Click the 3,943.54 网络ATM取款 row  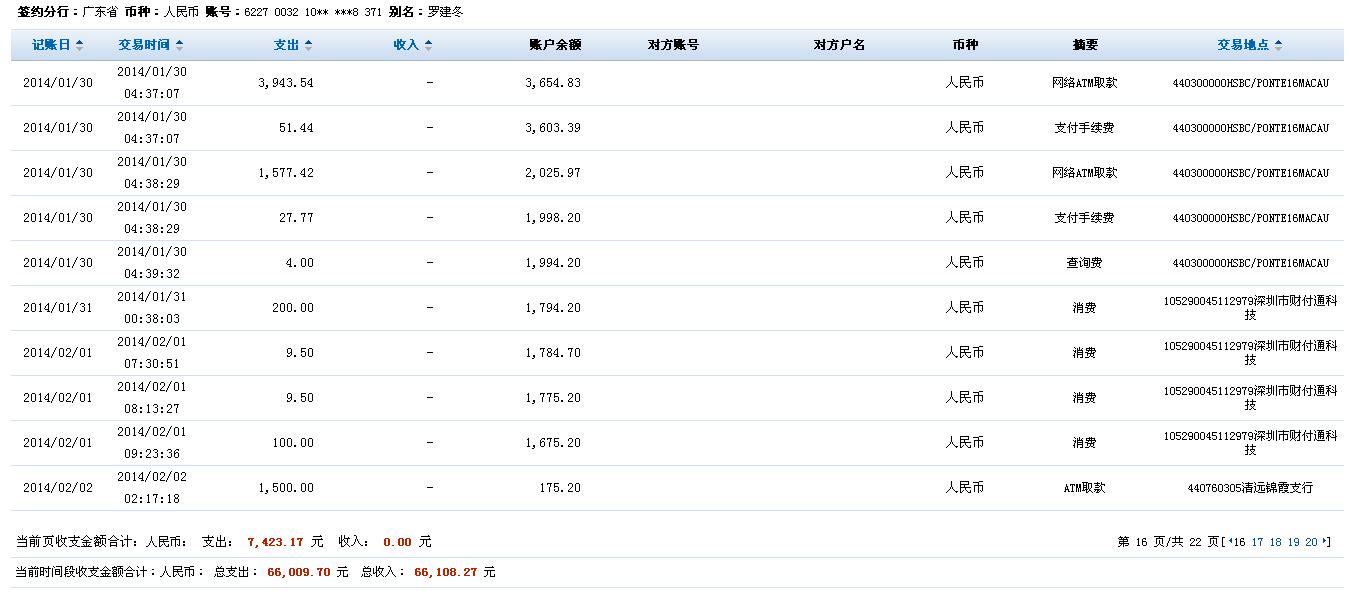coord(675,83)
